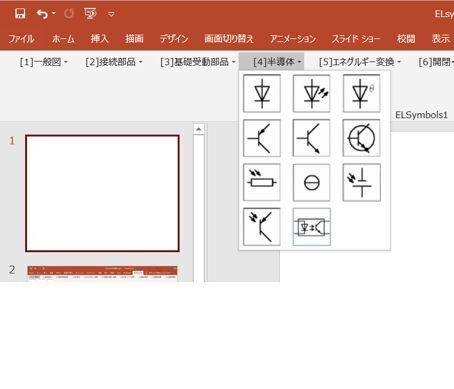Switch to the 校閲 tab
454x389 pixels.
[x=406, y=39]
